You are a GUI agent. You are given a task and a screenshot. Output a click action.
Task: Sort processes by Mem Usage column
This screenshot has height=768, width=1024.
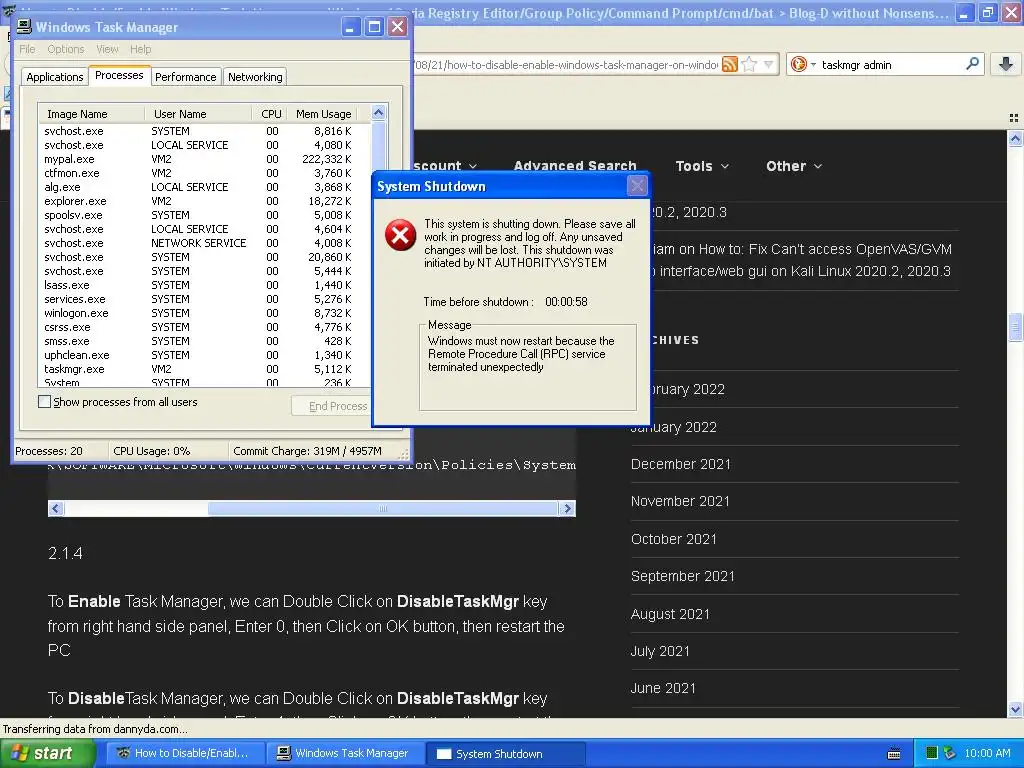coord(323,114)
